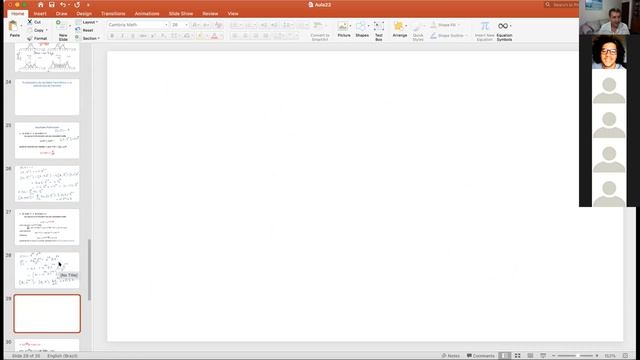Open the Slide Show ribbon tab
This screenshot has height=360, width=640.
pyautogui.click(x=181, y=13)
